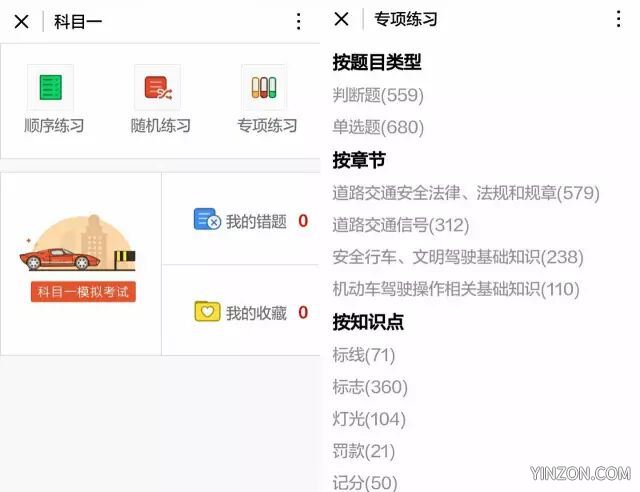Open 标志(360) knowledge point
This screenshot has height=492, width=640.
(x=370, y=387)
